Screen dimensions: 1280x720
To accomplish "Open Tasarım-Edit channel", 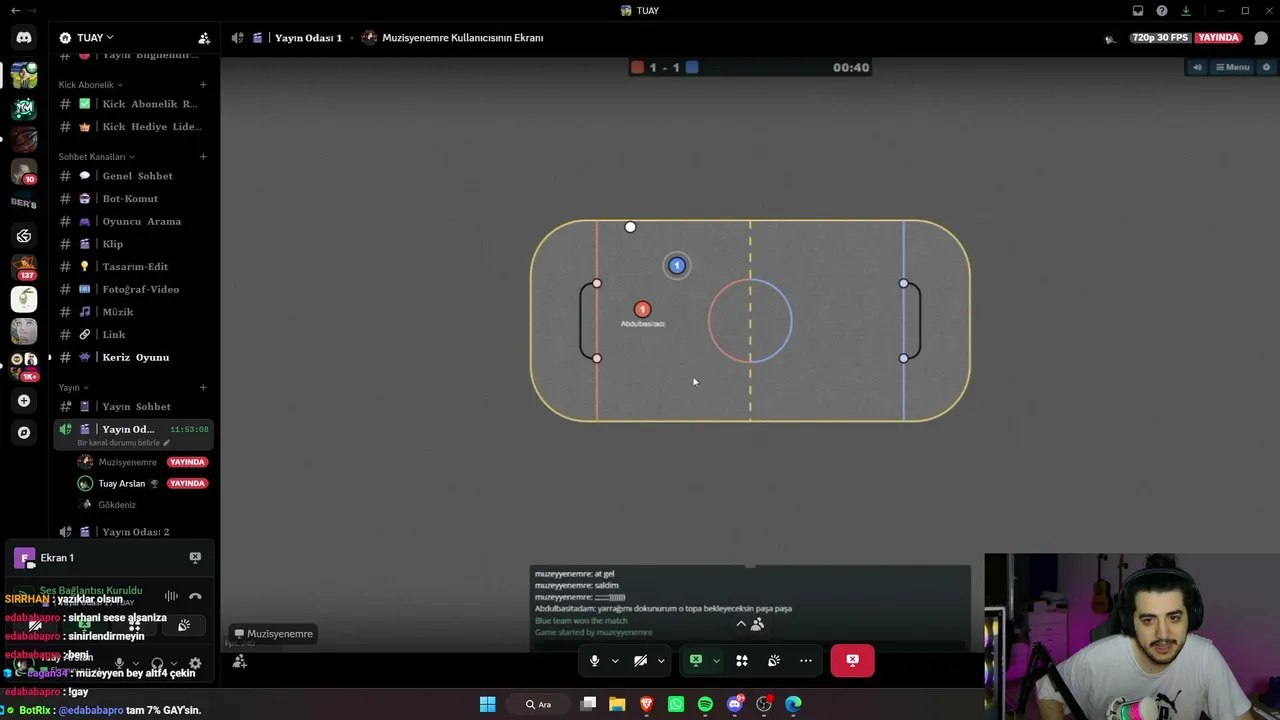I will pos(133,267).
